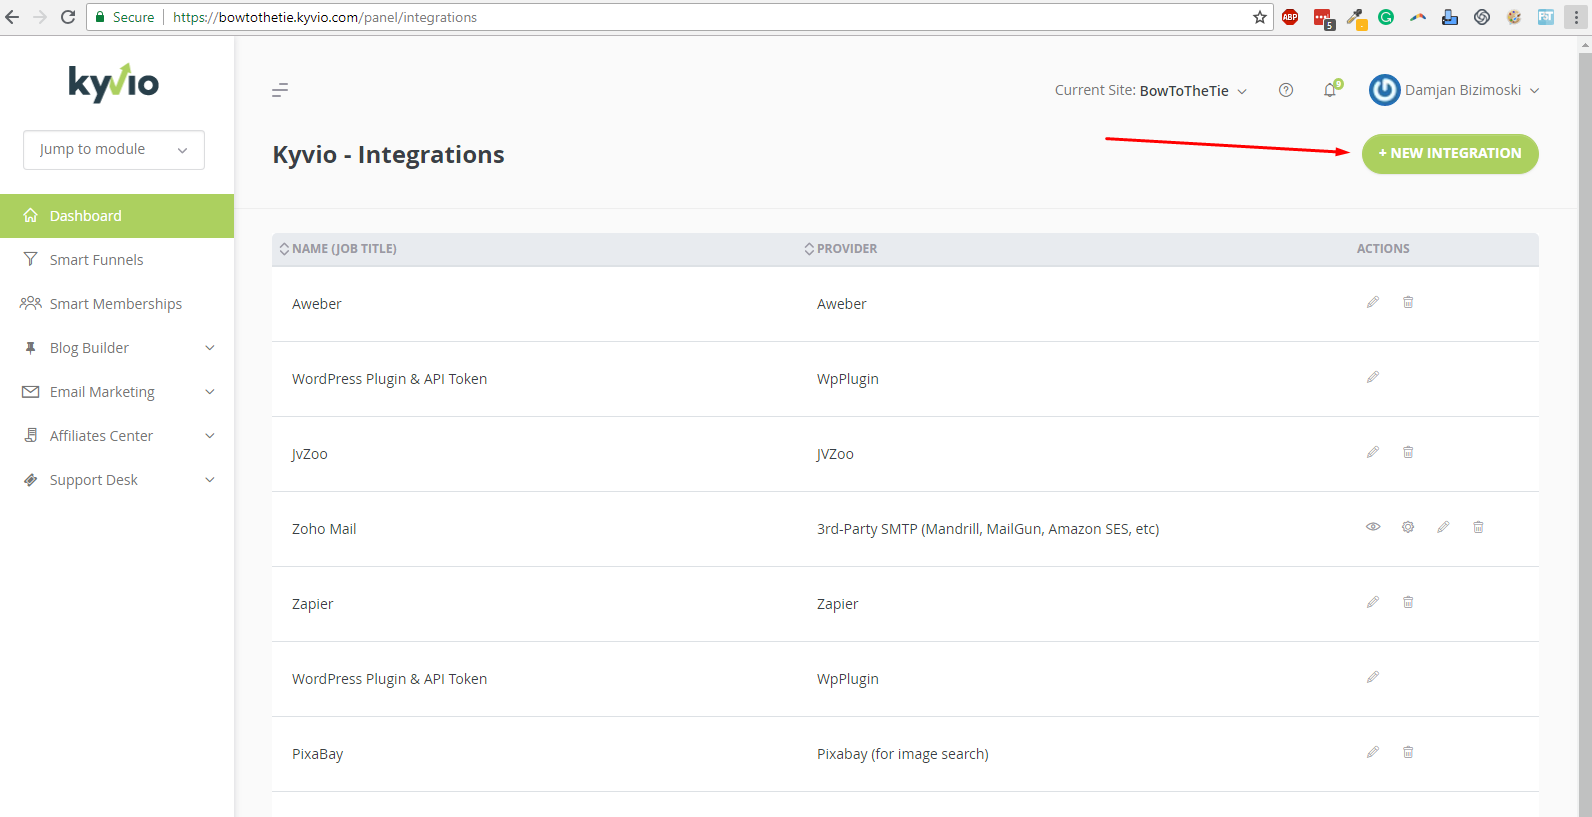Open the mobile device tester extension
The height and width of the screenshot is (817, 1592).
tap(1450, 17)
